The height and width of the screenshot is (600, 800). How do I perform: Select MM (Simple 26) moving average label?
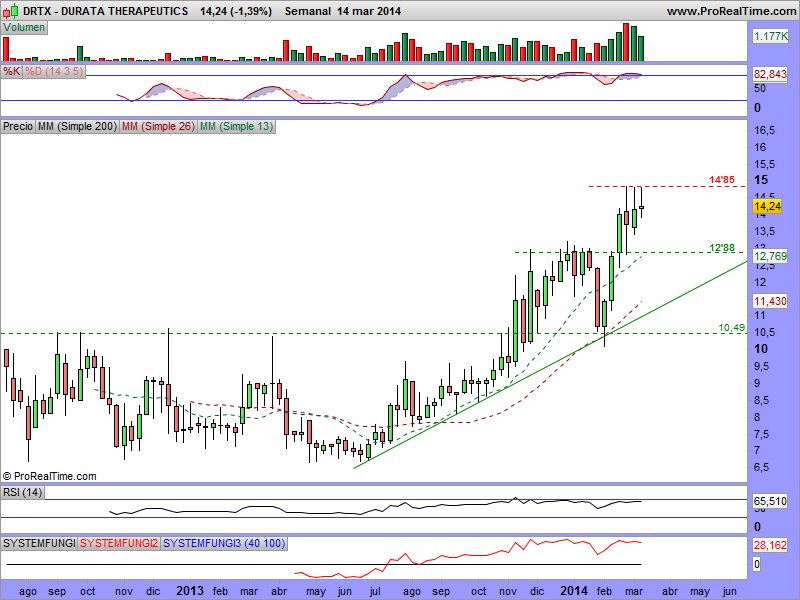158,126
